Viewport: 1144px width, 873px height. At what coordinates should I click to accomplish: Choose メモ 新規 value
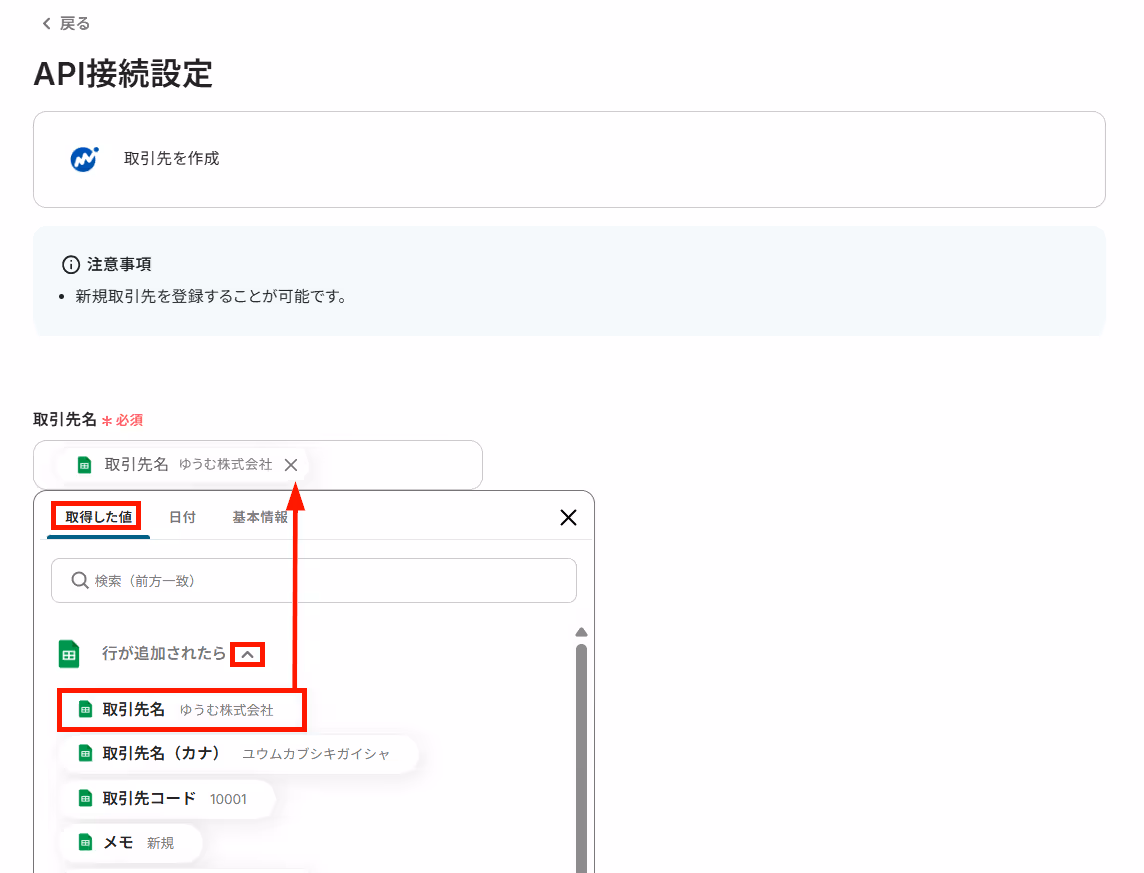pos(130,843)
